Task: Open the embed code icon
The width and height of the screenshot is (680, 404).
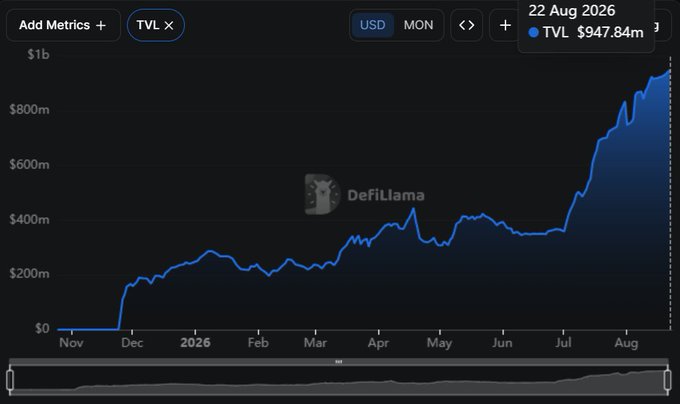Action: [467, 25]
